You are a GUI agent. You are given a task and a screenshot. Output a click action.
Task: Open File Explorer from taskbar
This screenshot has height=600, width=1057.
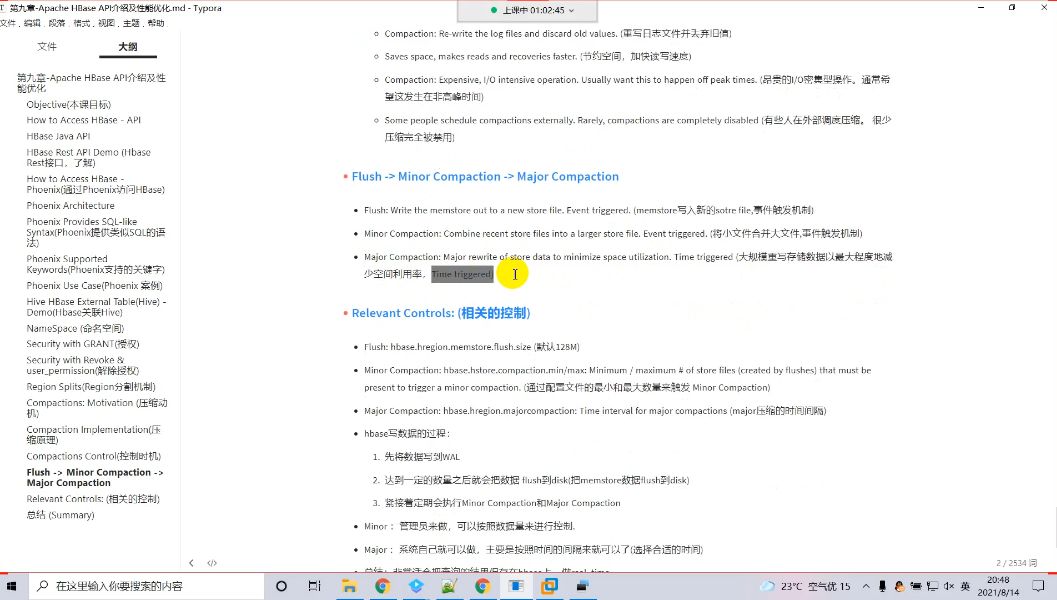[349, 586]
